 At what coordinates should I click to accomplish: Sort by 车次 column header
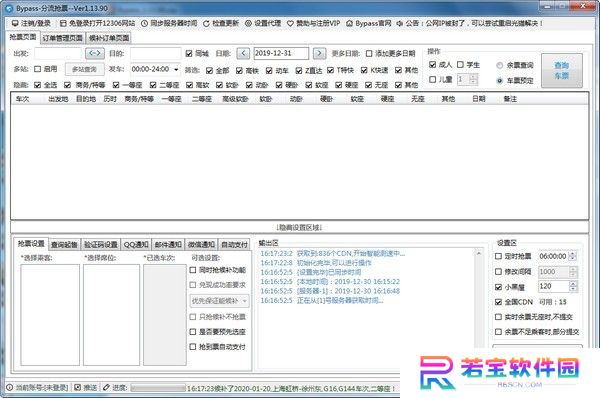point(23,99)
